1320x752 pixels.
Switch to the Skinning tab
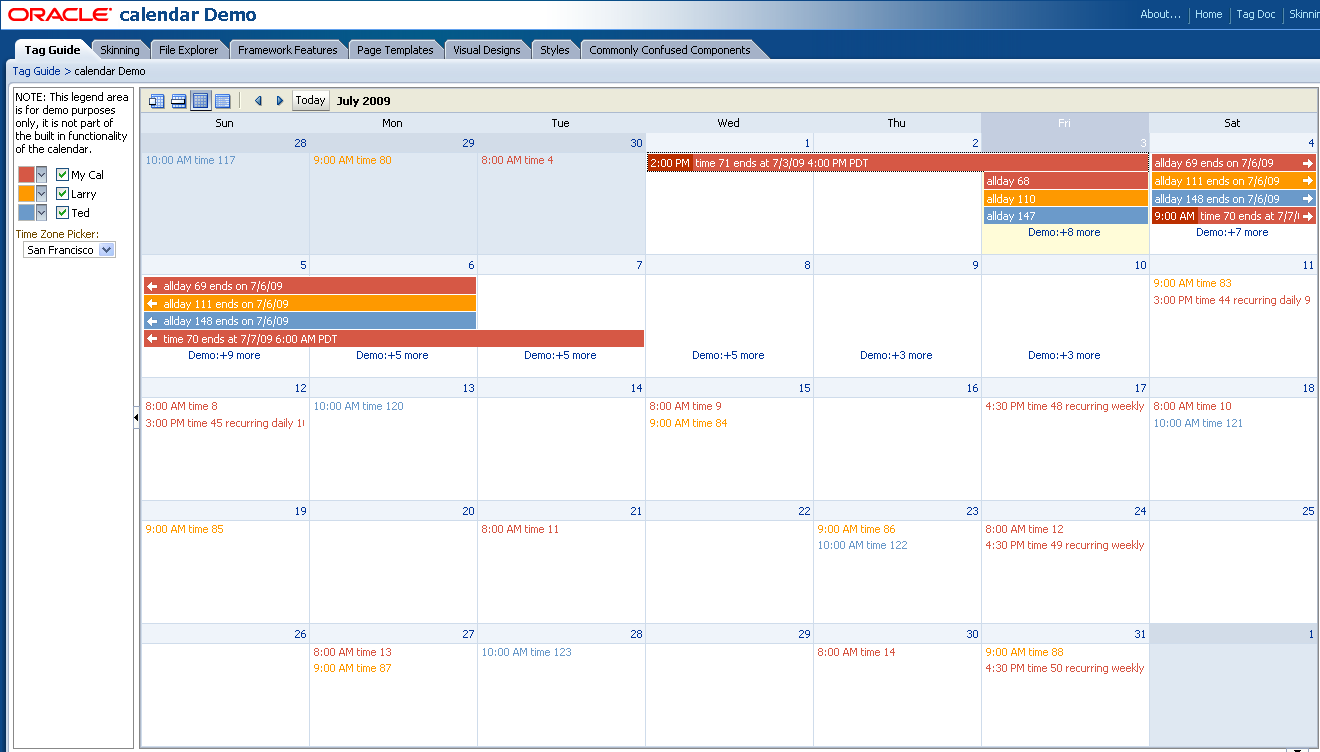(120, 50)
